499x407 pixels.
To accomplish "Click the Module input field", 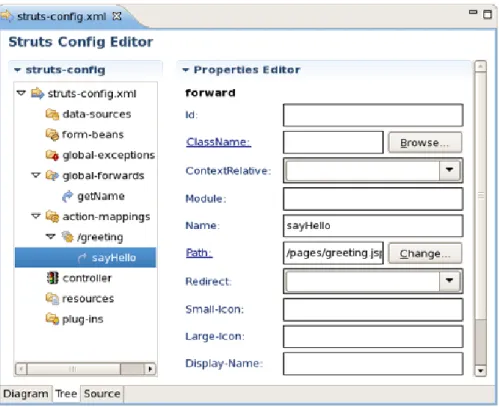I will click(373, 199).
